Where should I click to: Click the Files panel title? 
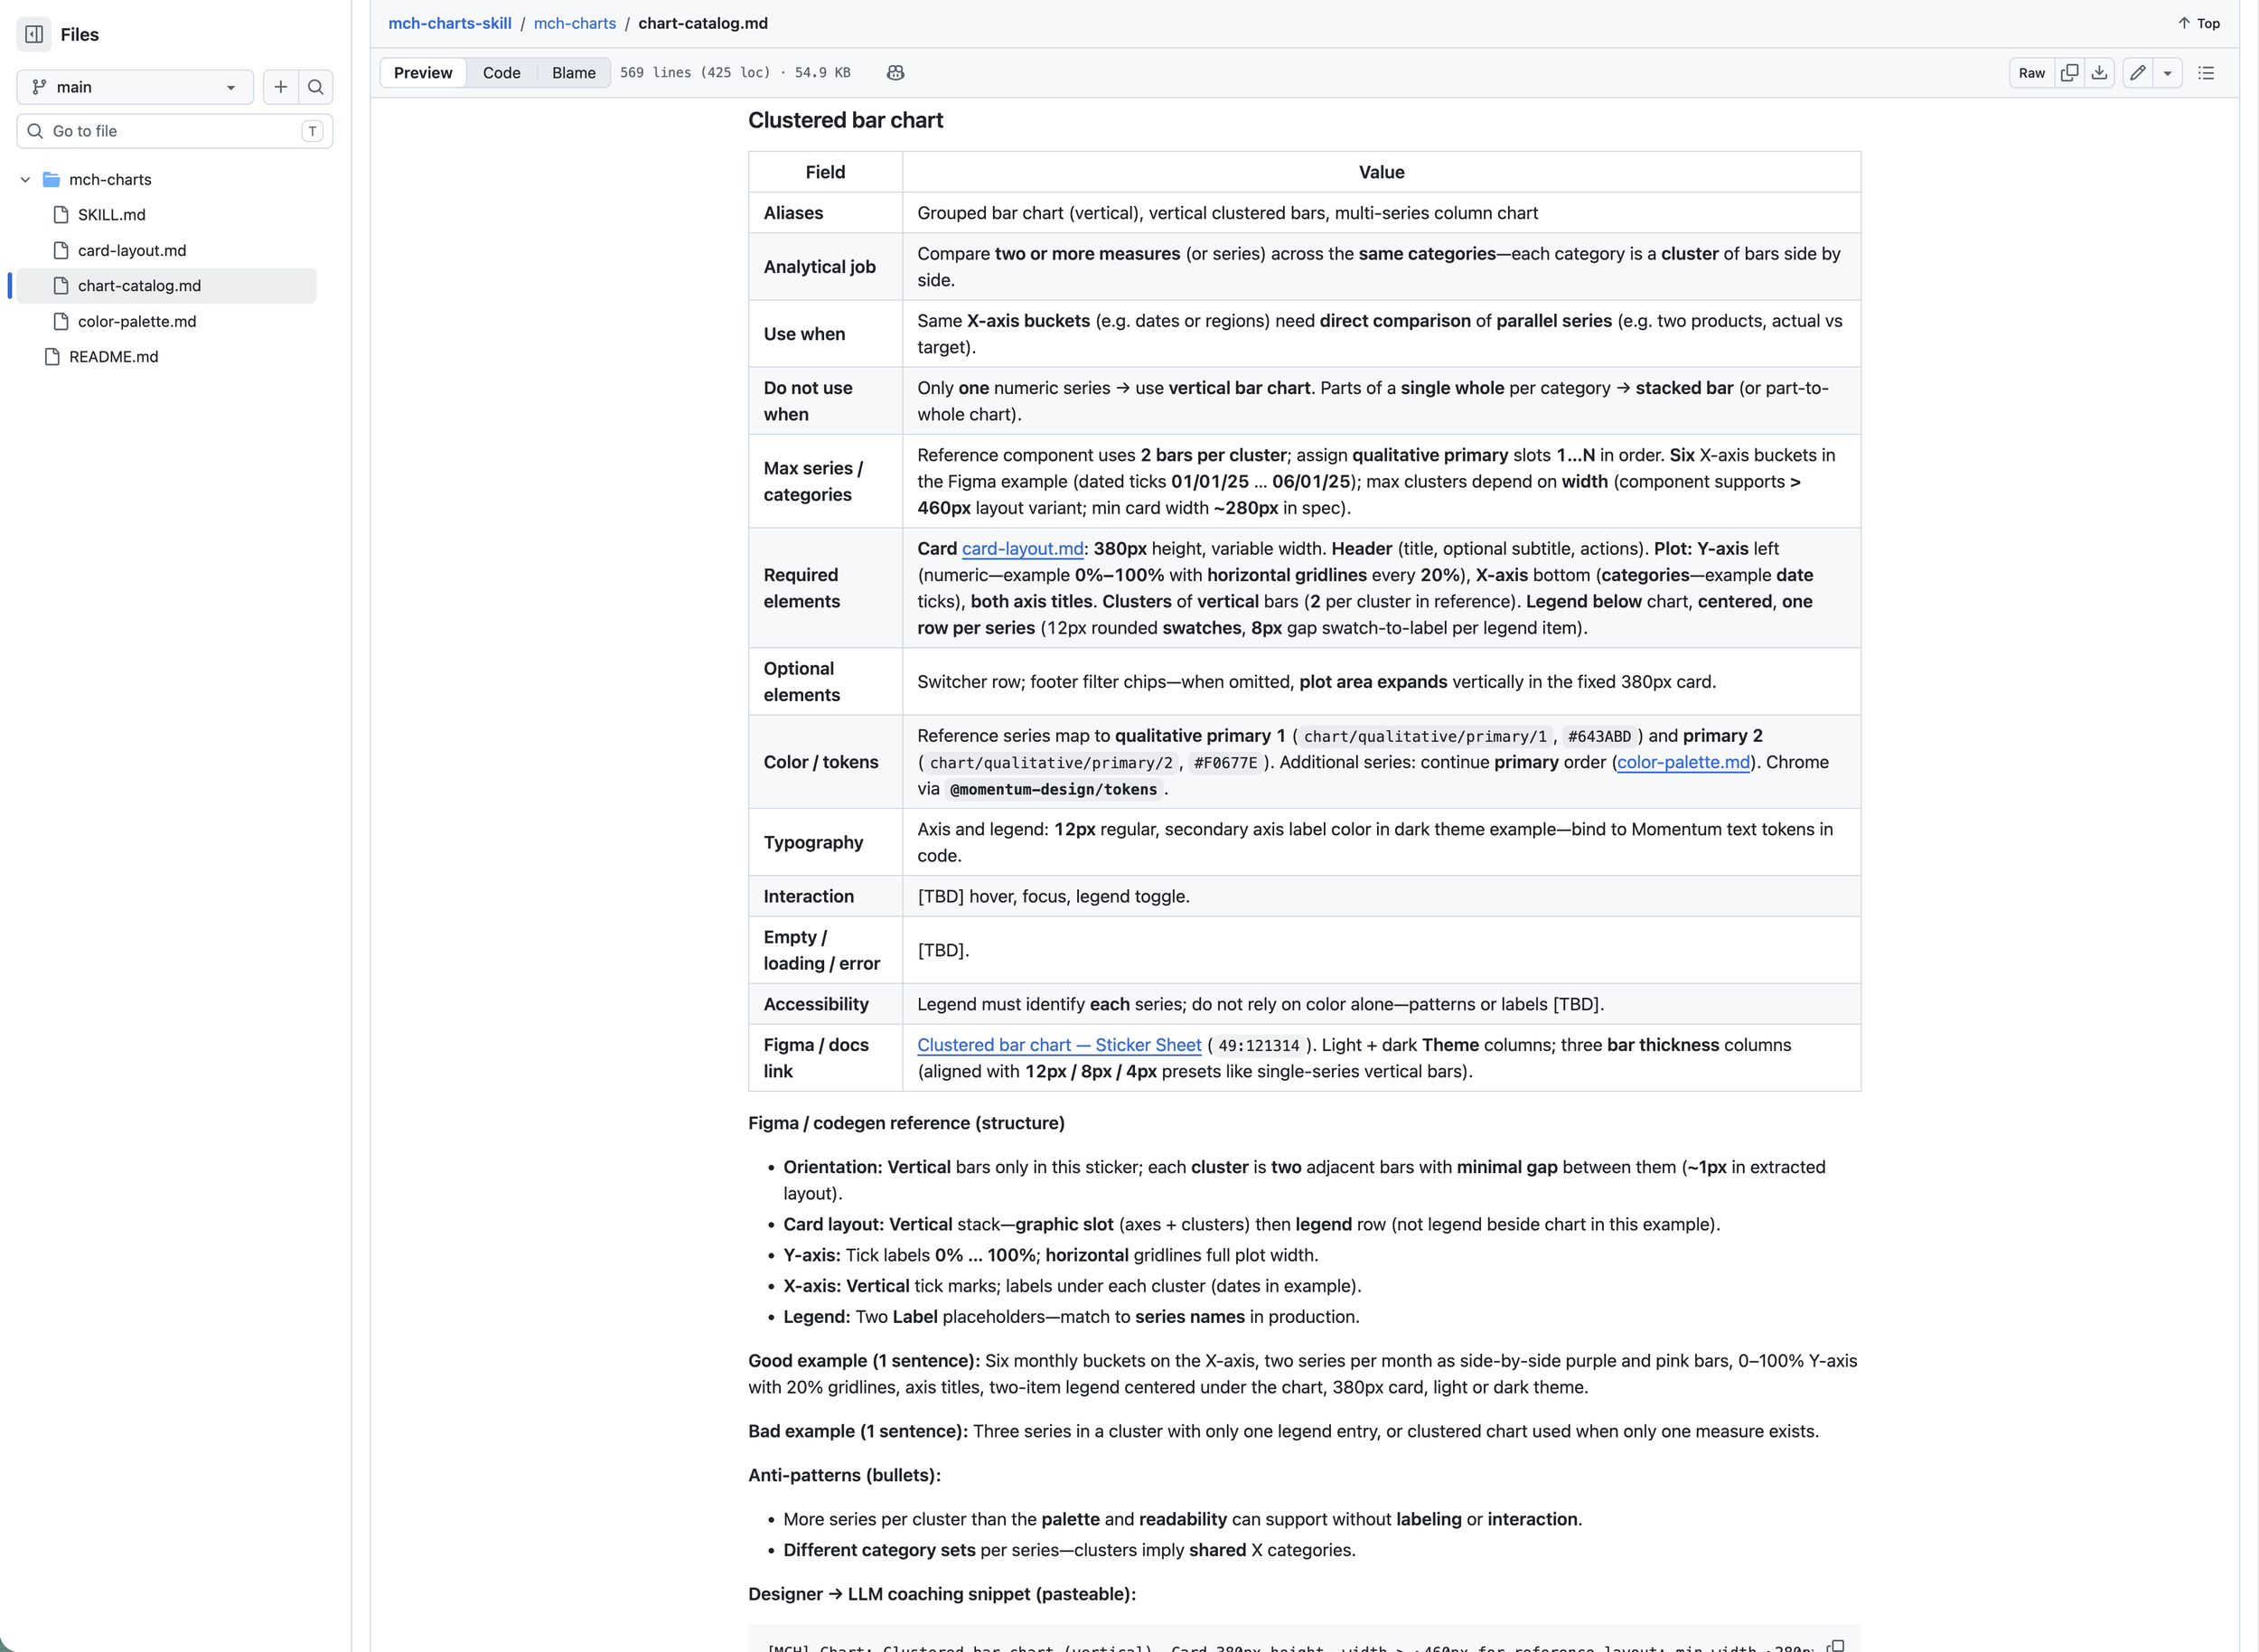coord(79,34)
